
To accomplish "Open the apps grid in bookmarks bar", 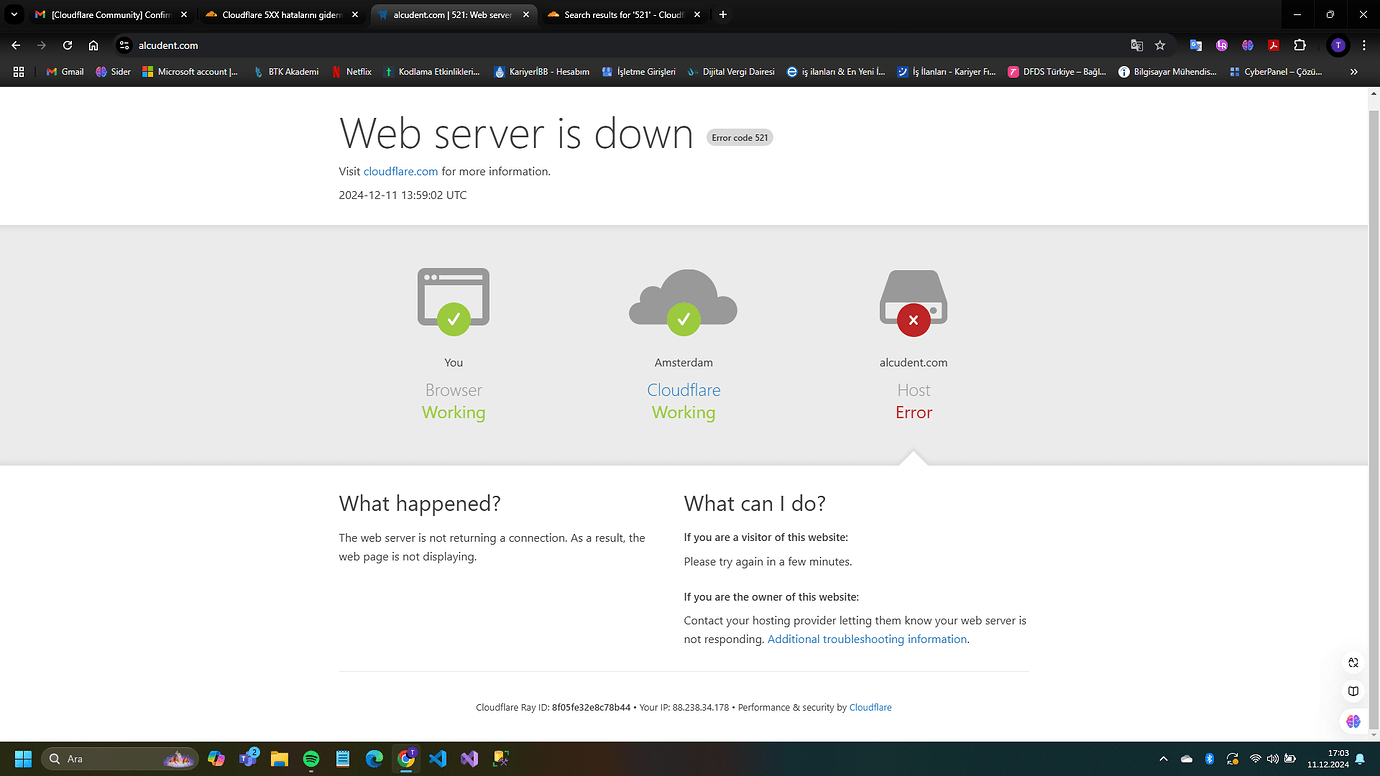I will (18, 72).
